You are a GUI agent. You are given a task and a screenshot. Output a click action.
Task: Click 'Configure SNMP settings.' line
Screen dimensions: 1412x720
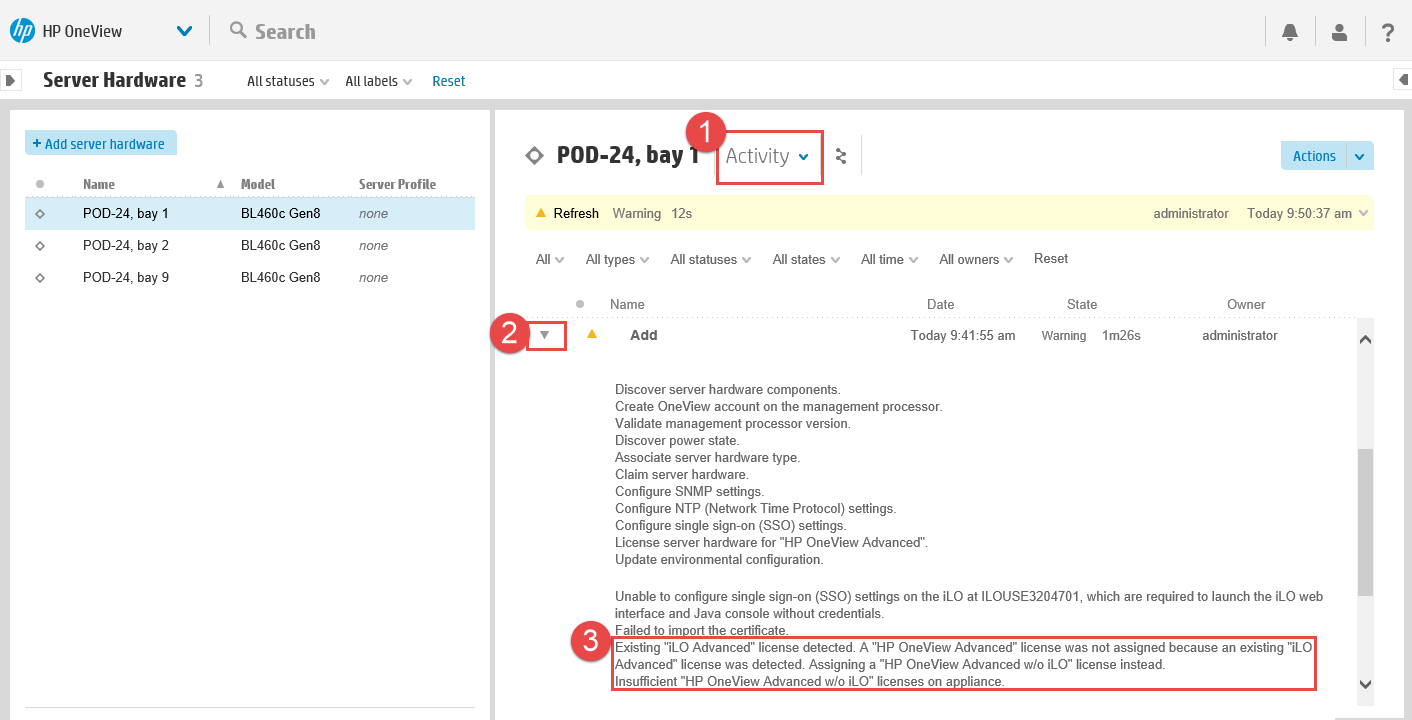pos(689,492)
